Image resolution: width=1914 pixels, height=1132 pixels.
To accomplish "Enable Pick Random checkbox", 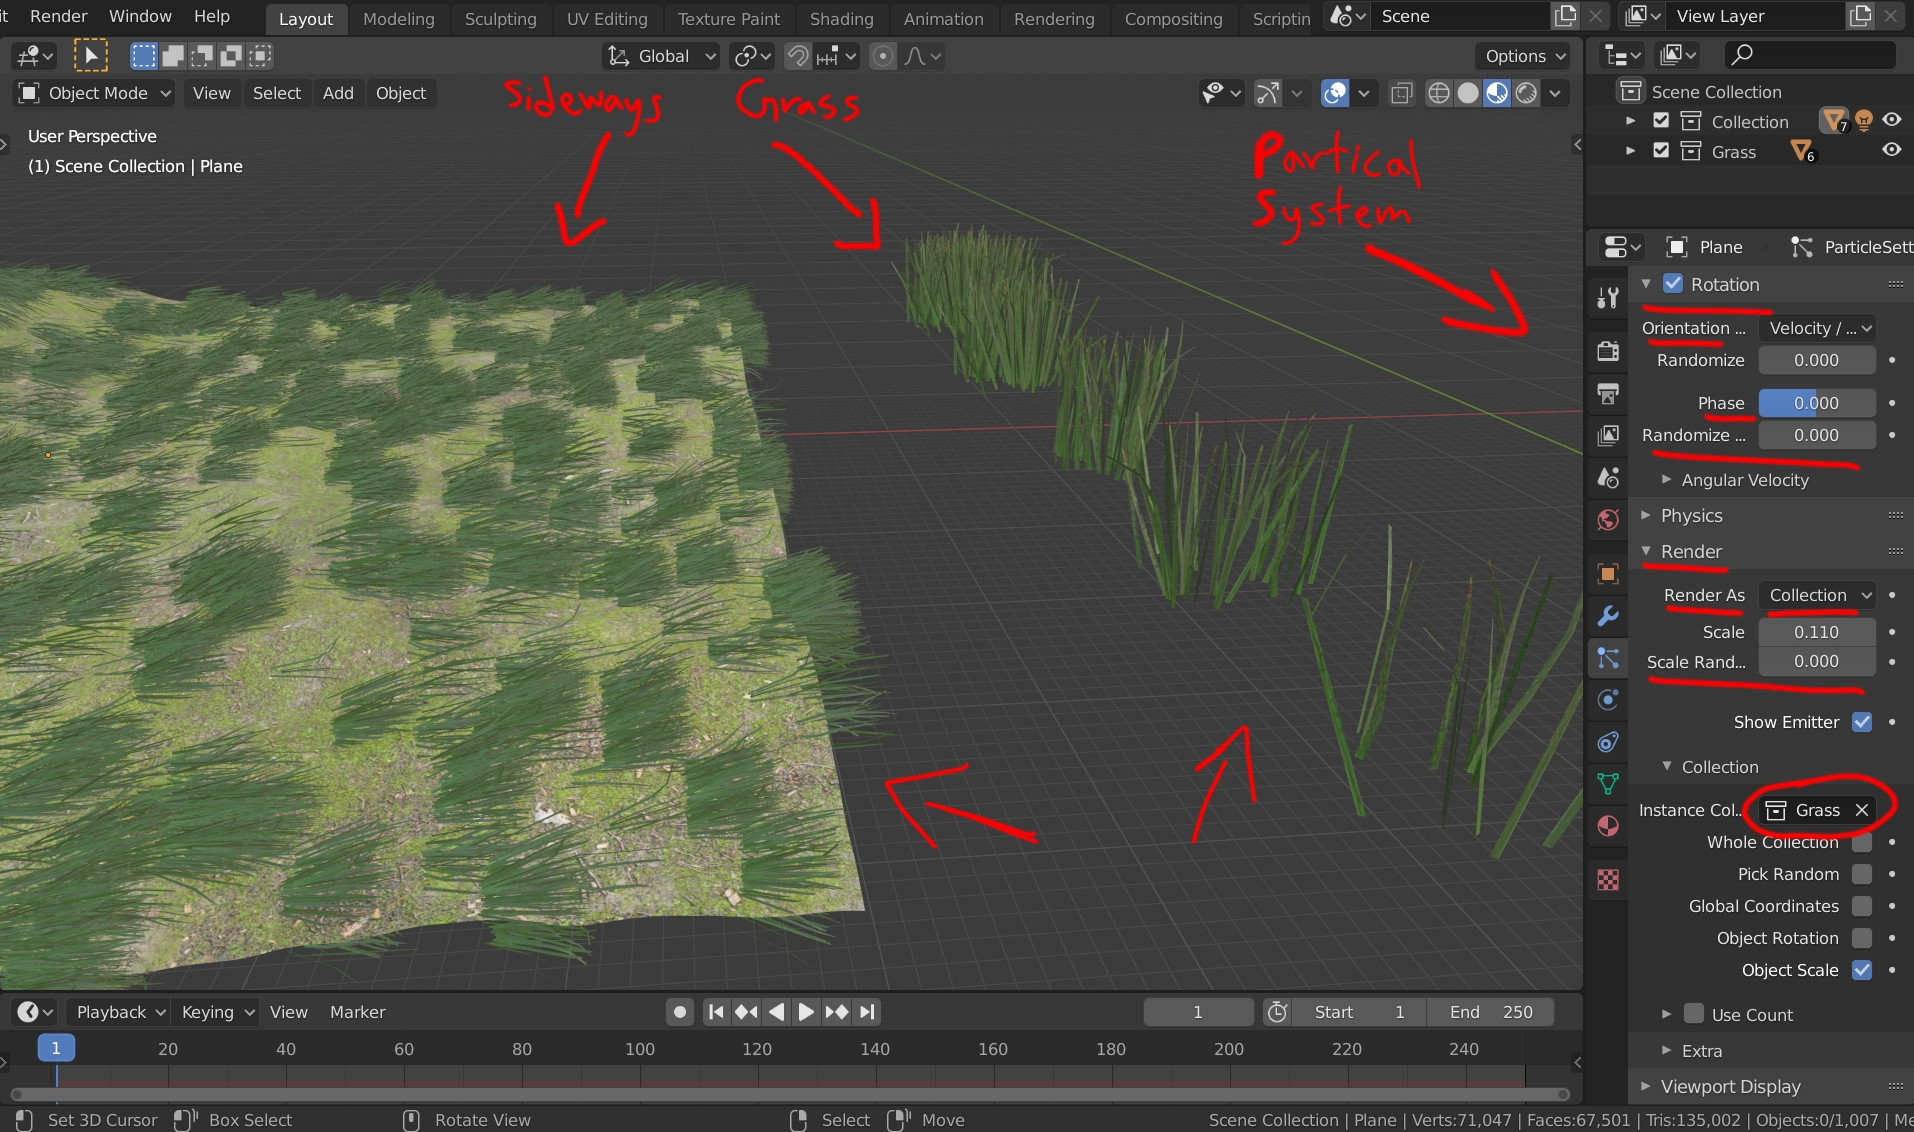I will tap(1862, 874).
